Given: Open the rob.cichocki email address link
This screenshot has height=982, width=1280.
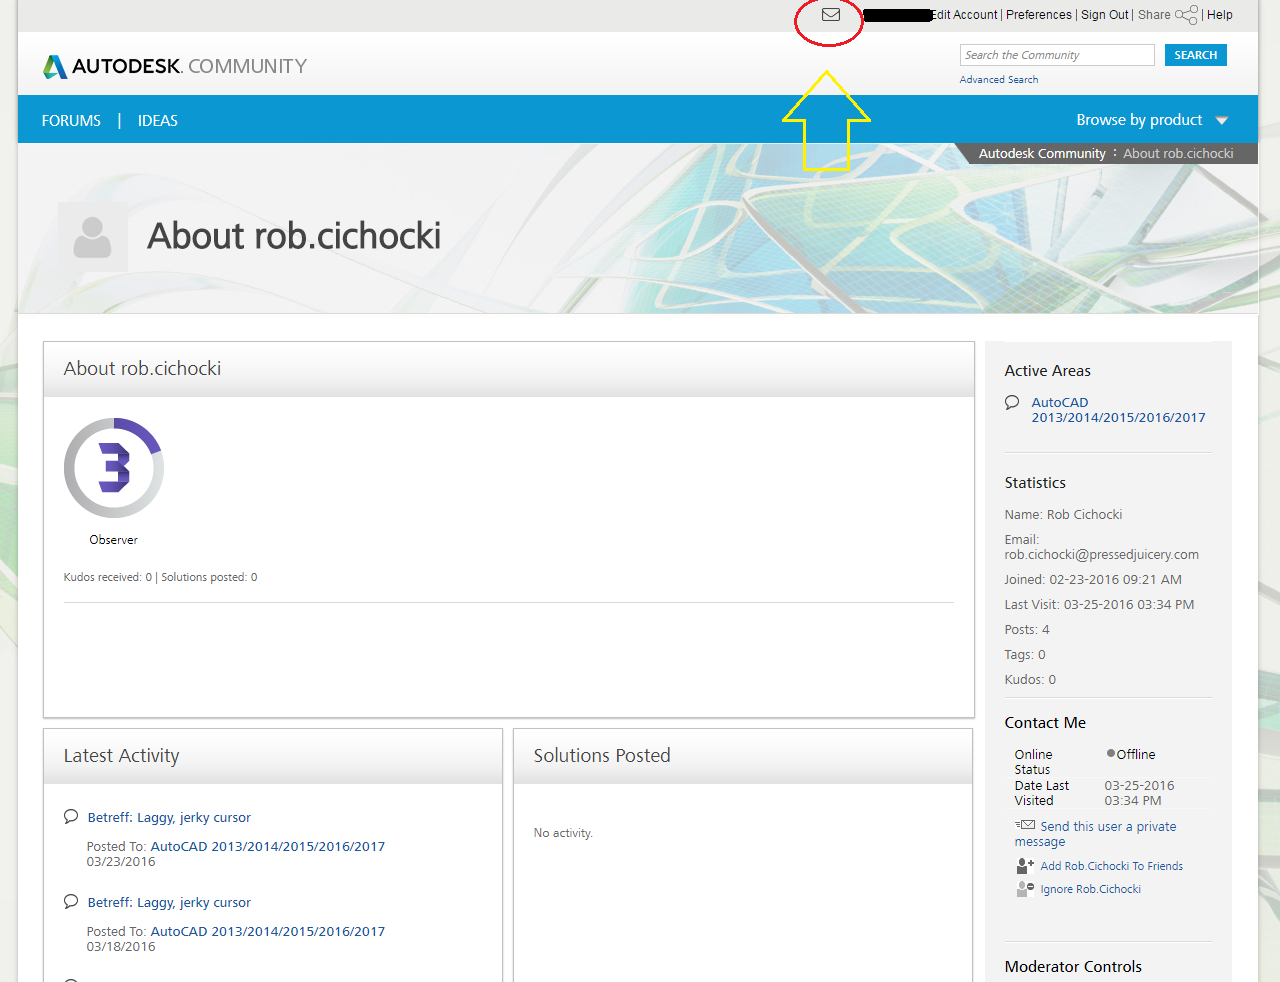Looking at the screenshot, I should 1101,554.
